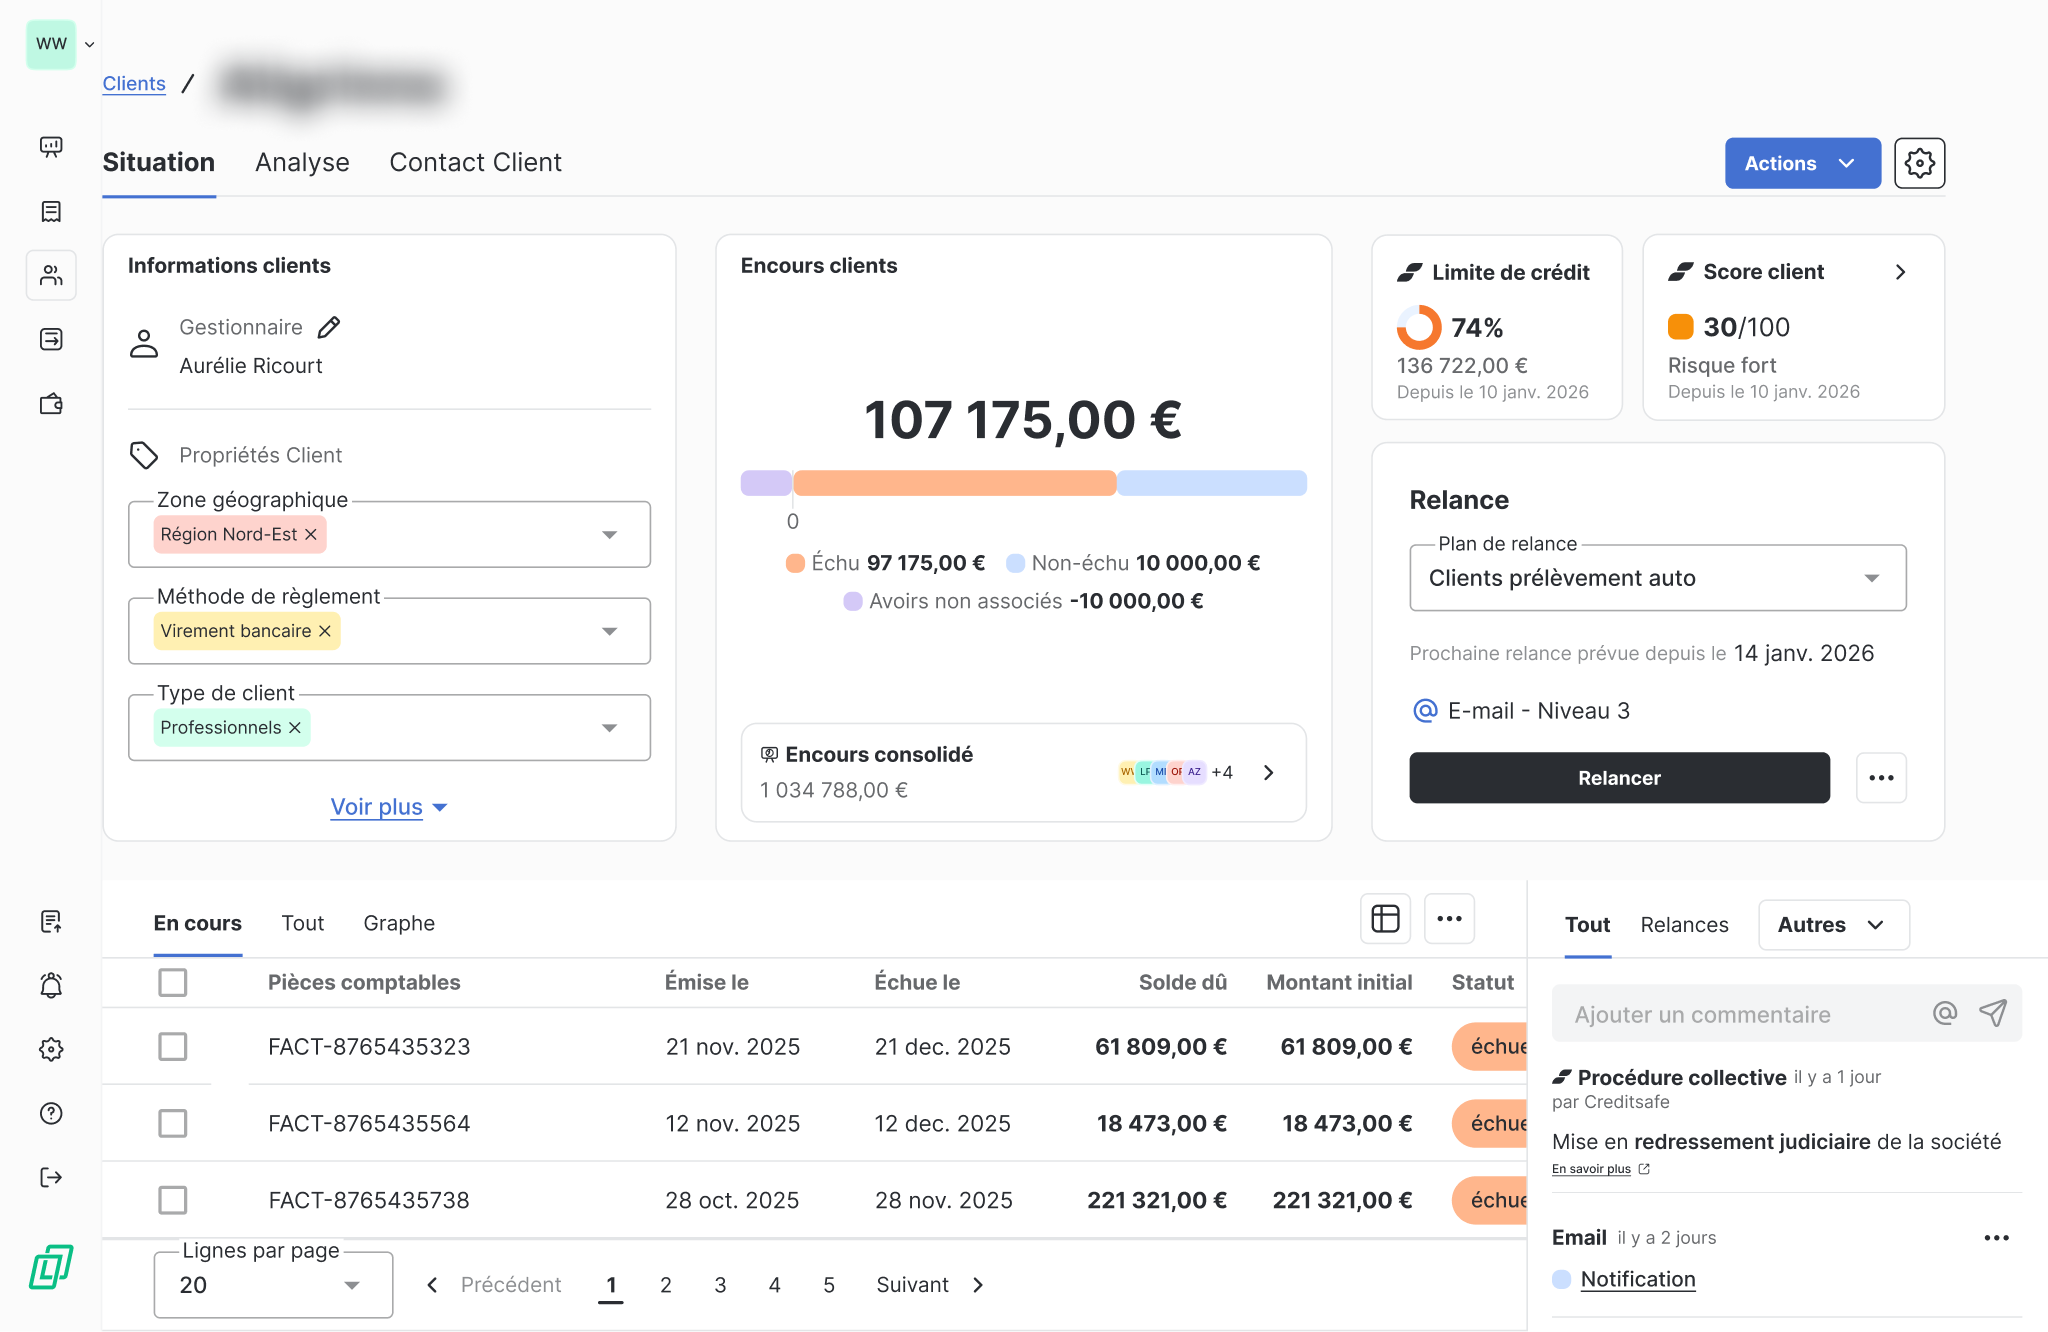The height and width of the screenshot is (1332, 2048).
Task: Open the Lignes par page selector
Action: pos(272,1285)
